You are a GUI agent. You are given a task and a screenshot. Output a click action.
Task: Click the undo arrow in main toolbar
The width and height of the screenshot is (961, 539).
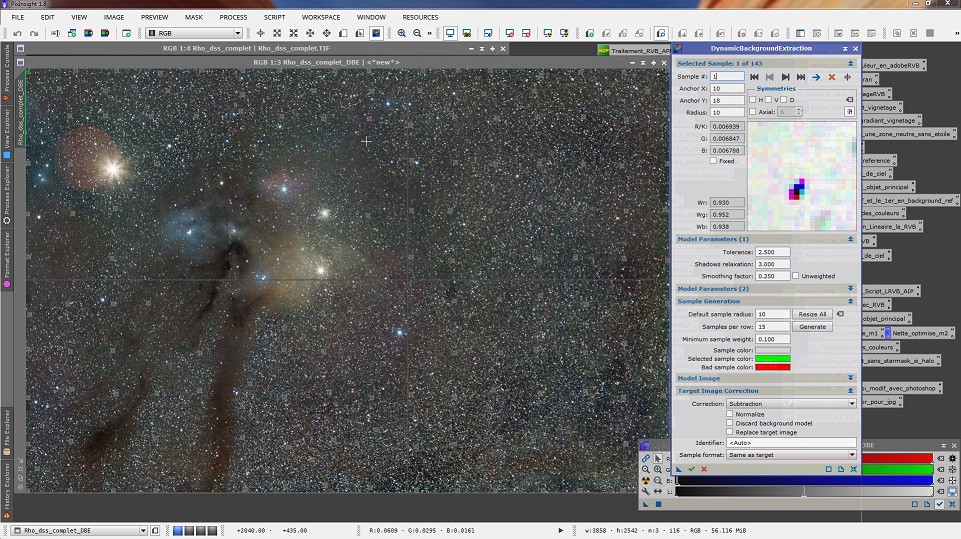coord(17,33)
